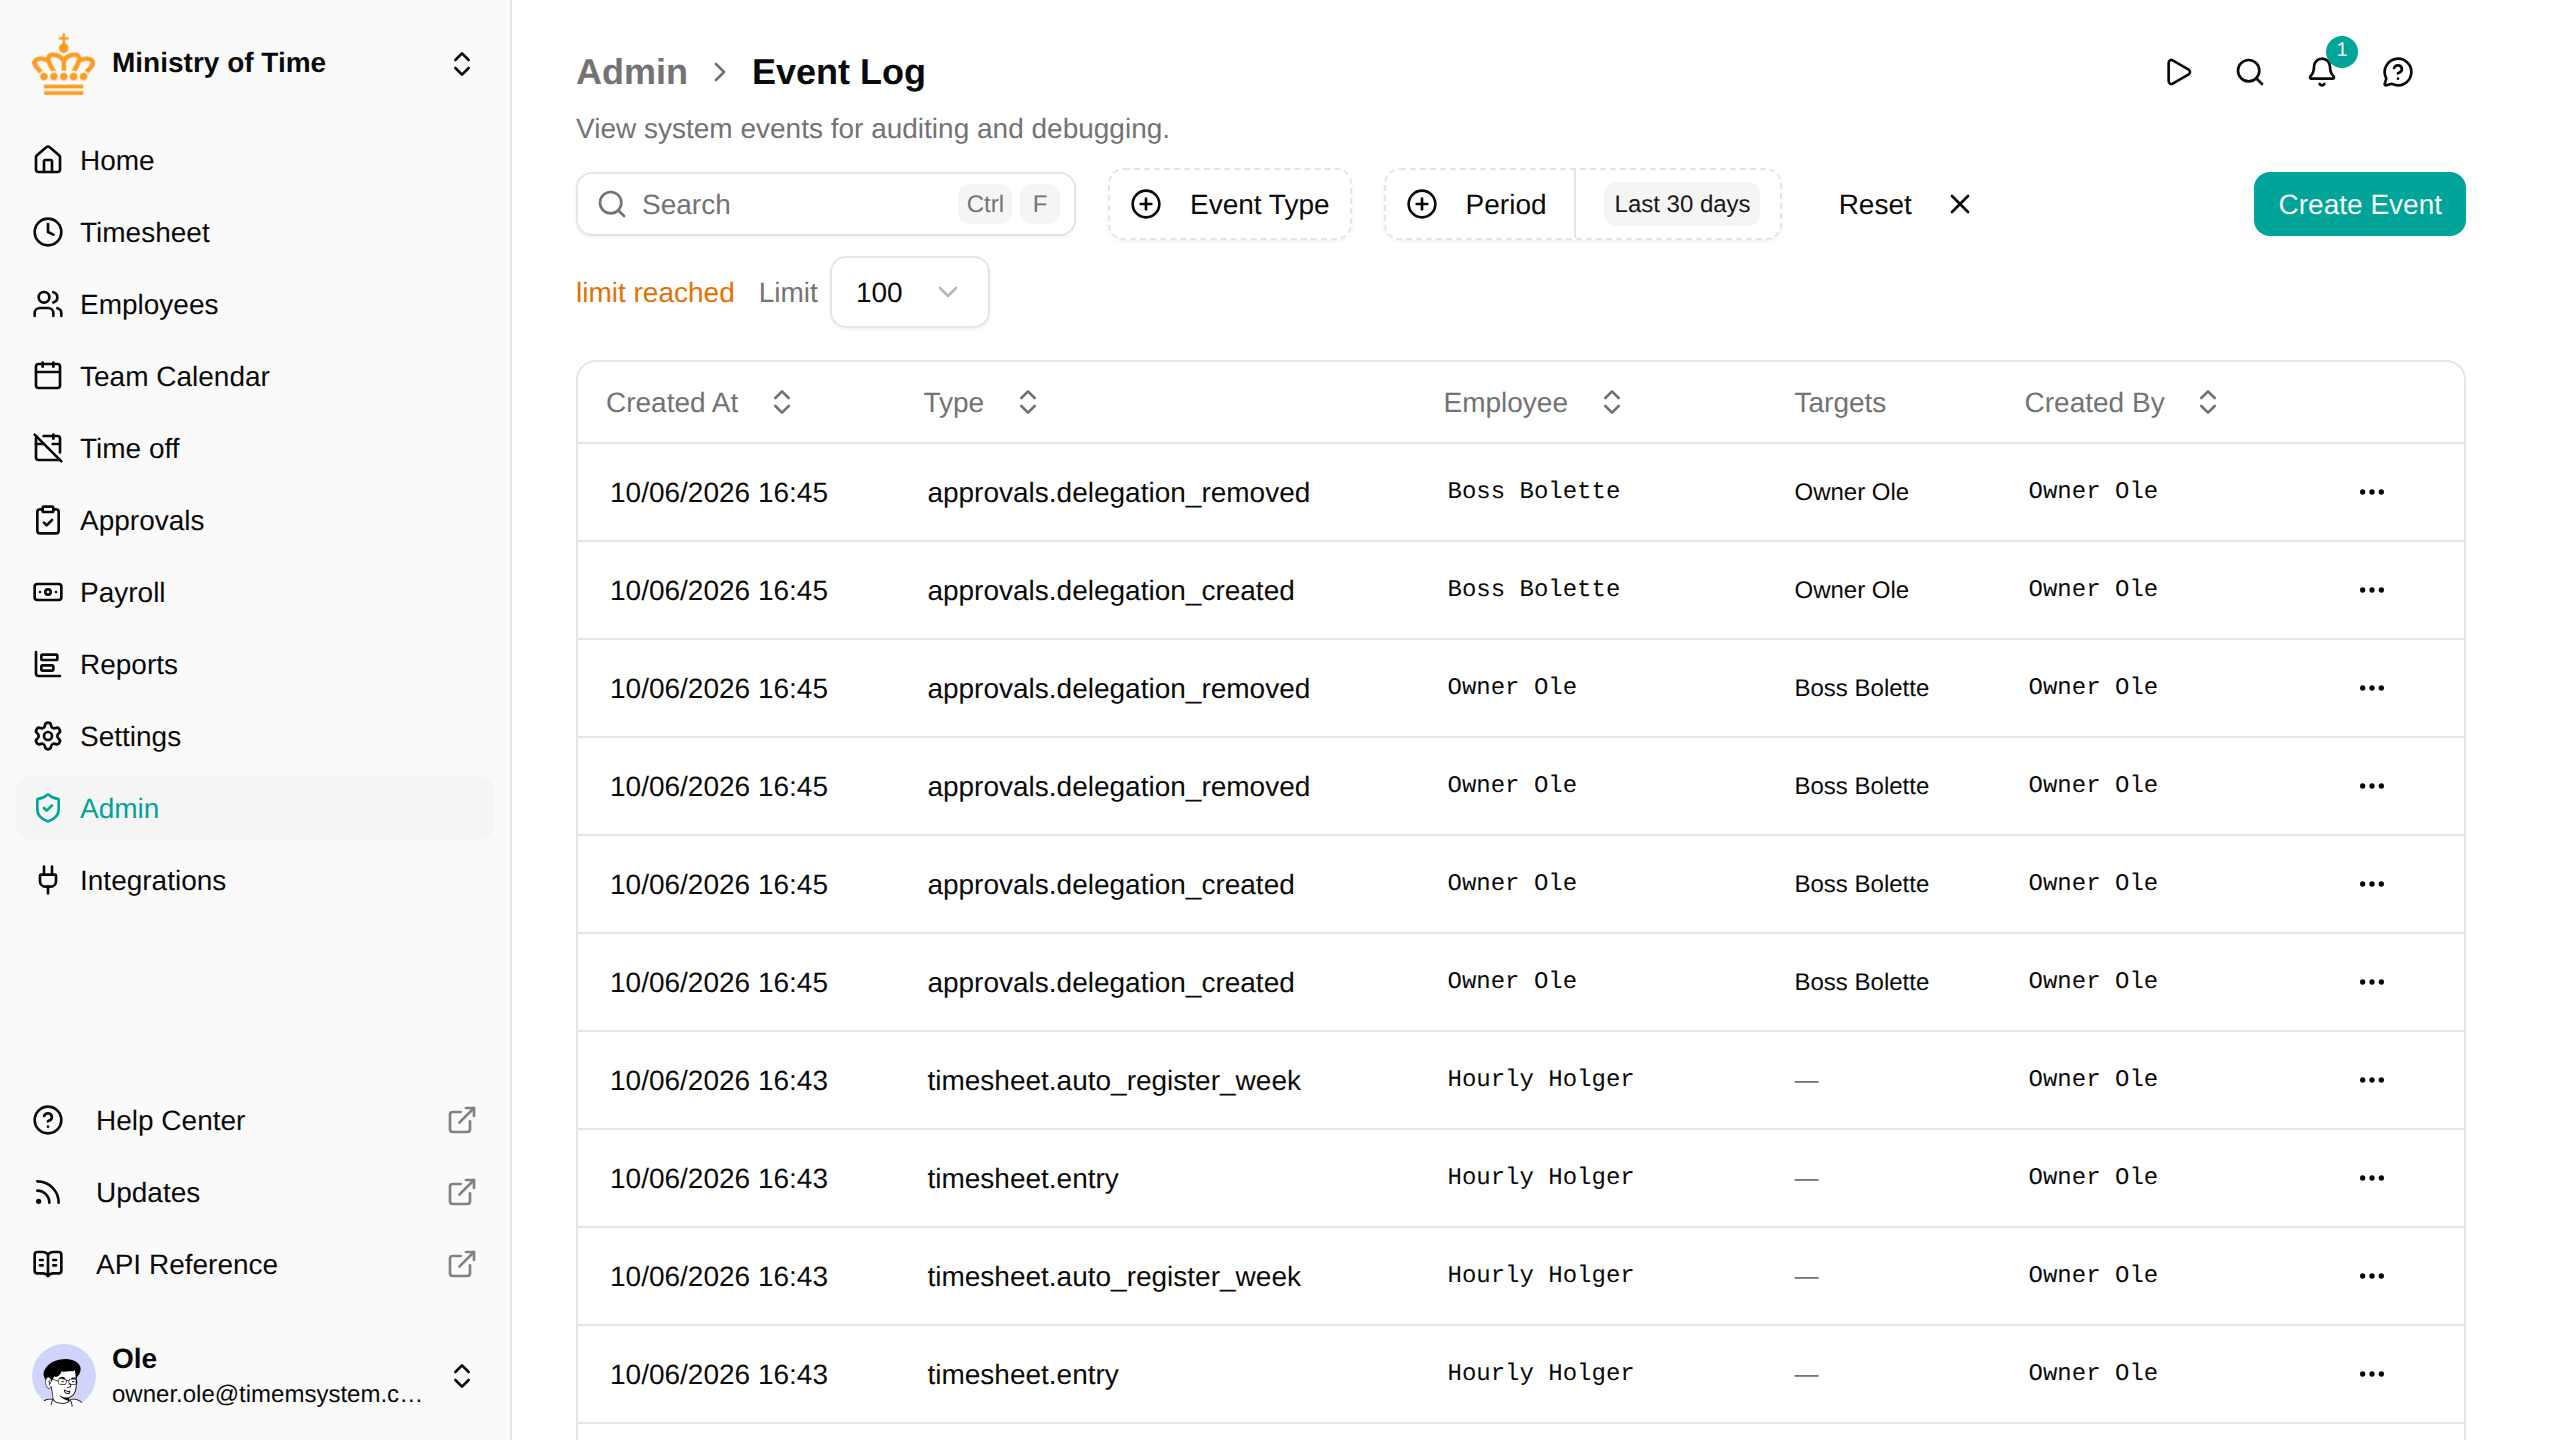2560x1440 pixels.
Task: Expand the Ministry of Time workspace switcher
Action: (461, 64)
